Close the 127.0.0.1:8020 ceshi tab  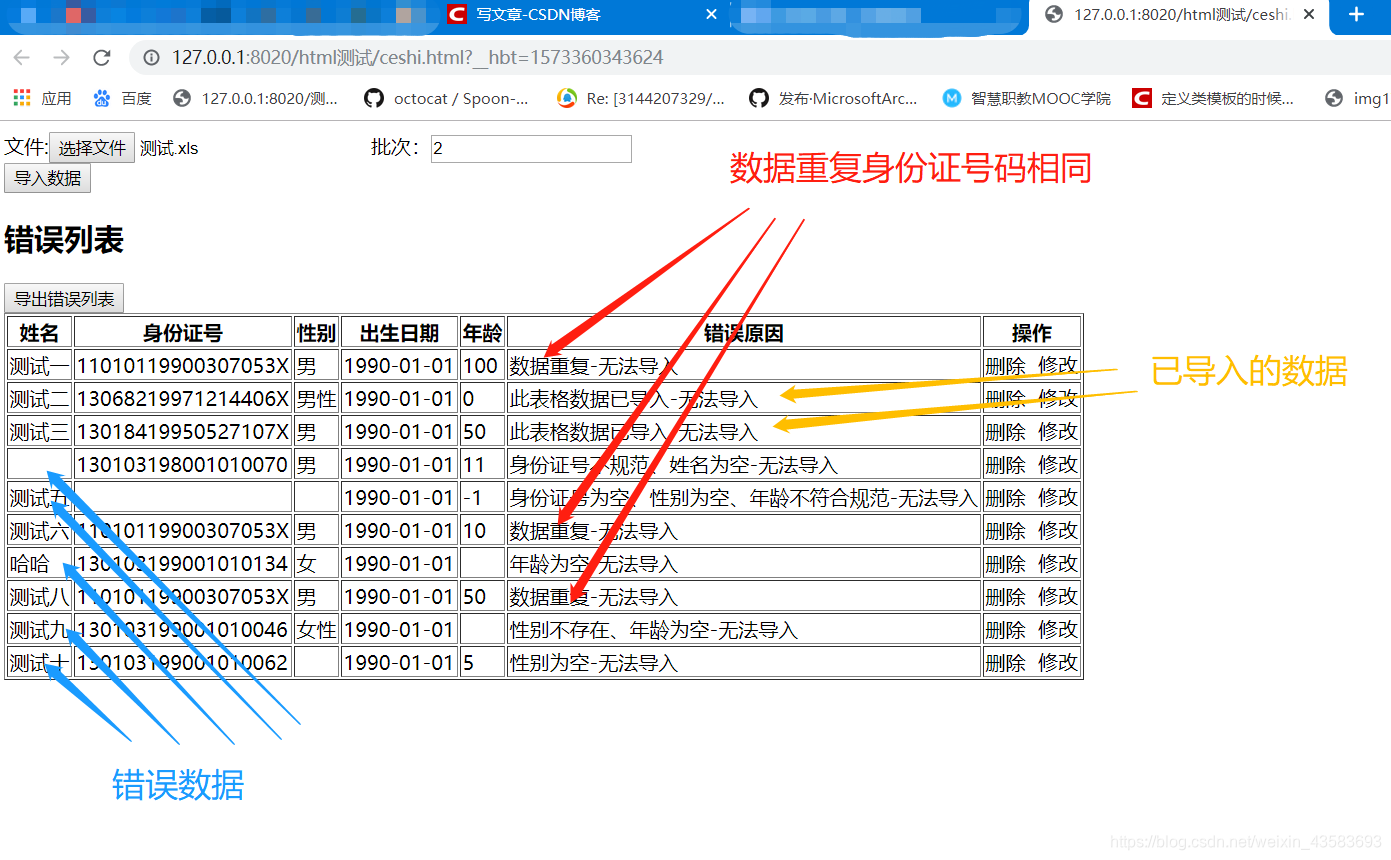coord(1310,15)
